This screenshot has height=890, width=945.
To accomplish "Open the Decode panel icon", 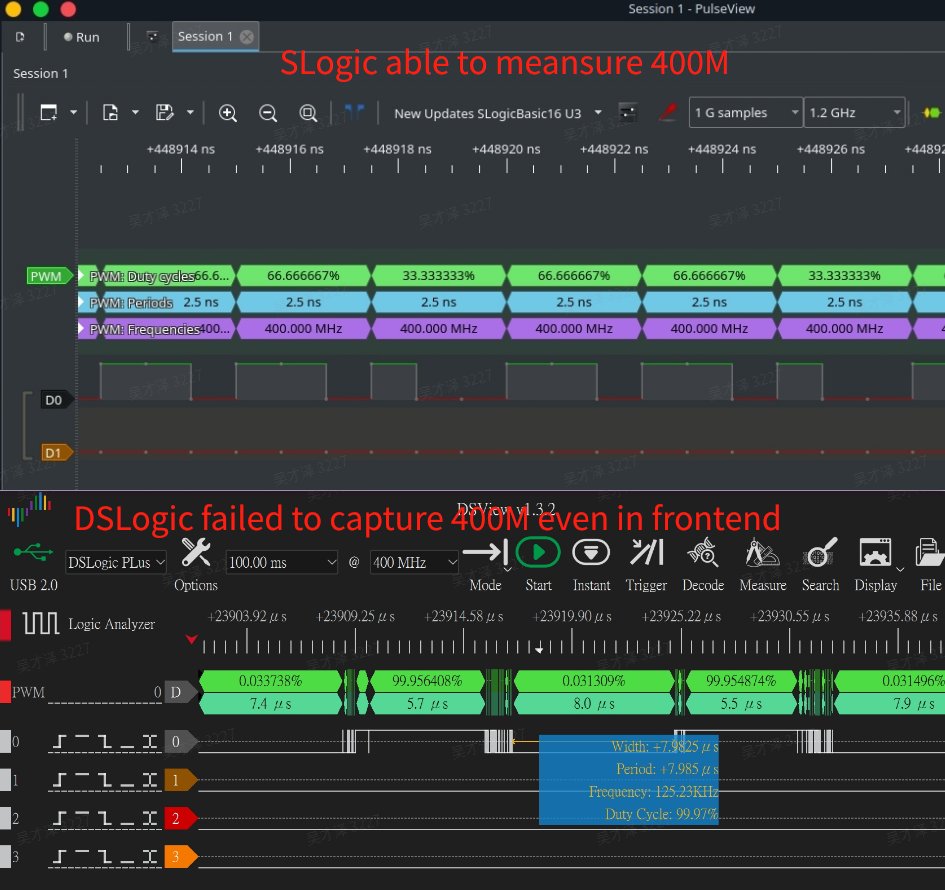I will (x=703, y=552).
